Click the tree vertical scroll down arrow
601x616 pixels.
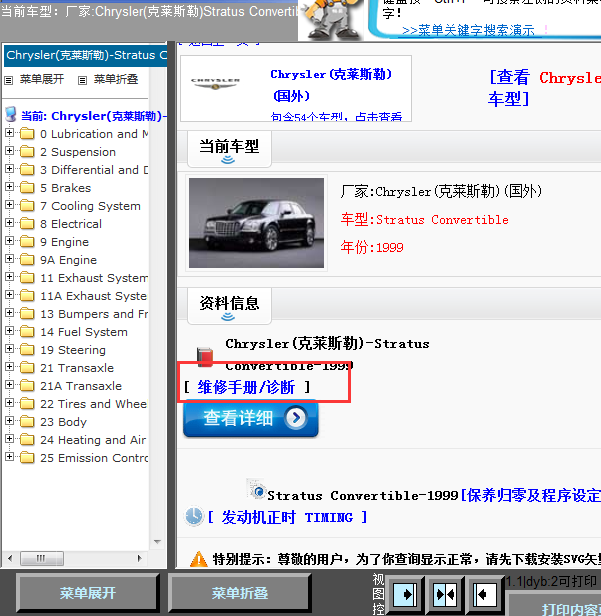coord(157,542)
